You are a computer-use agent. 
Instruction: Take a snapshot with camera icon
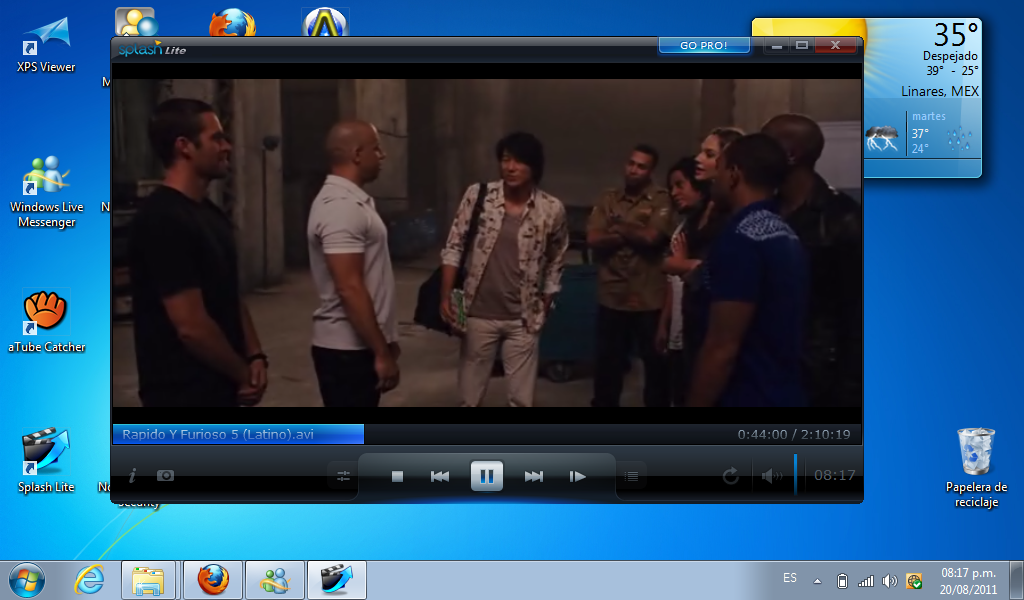(x=165, y=475)
